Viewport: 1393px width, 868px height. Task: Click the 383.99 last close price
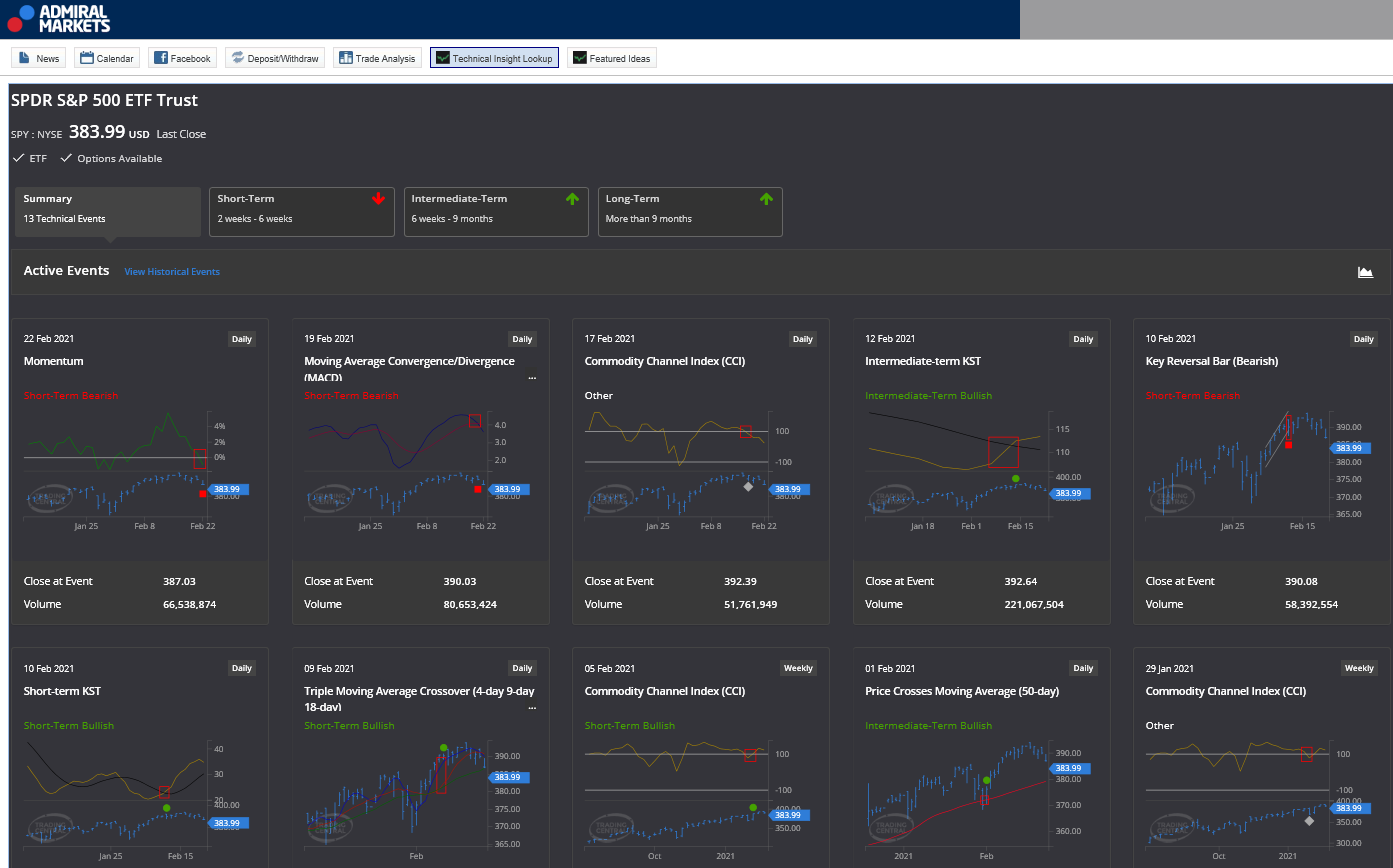(97, 132)
